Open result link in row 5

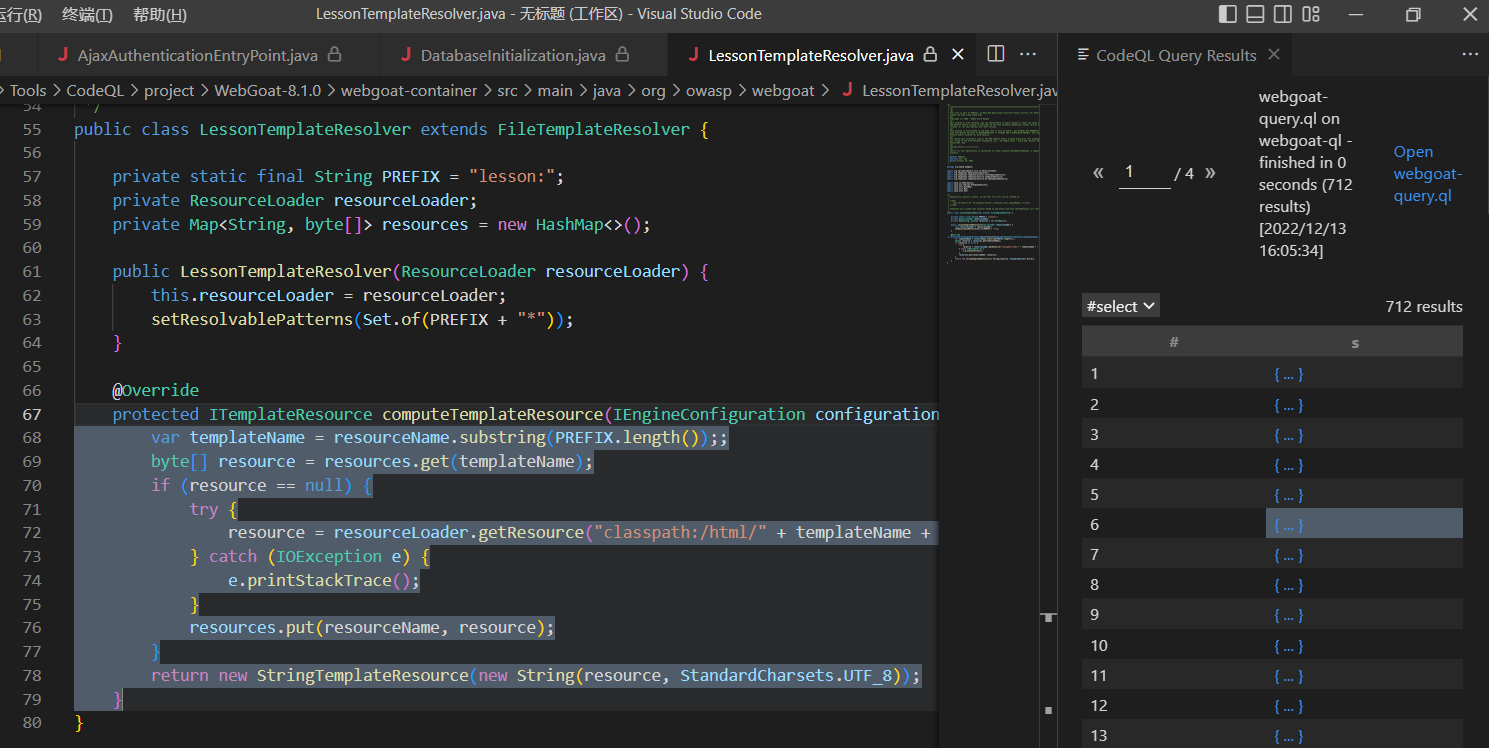(1288, 494)
